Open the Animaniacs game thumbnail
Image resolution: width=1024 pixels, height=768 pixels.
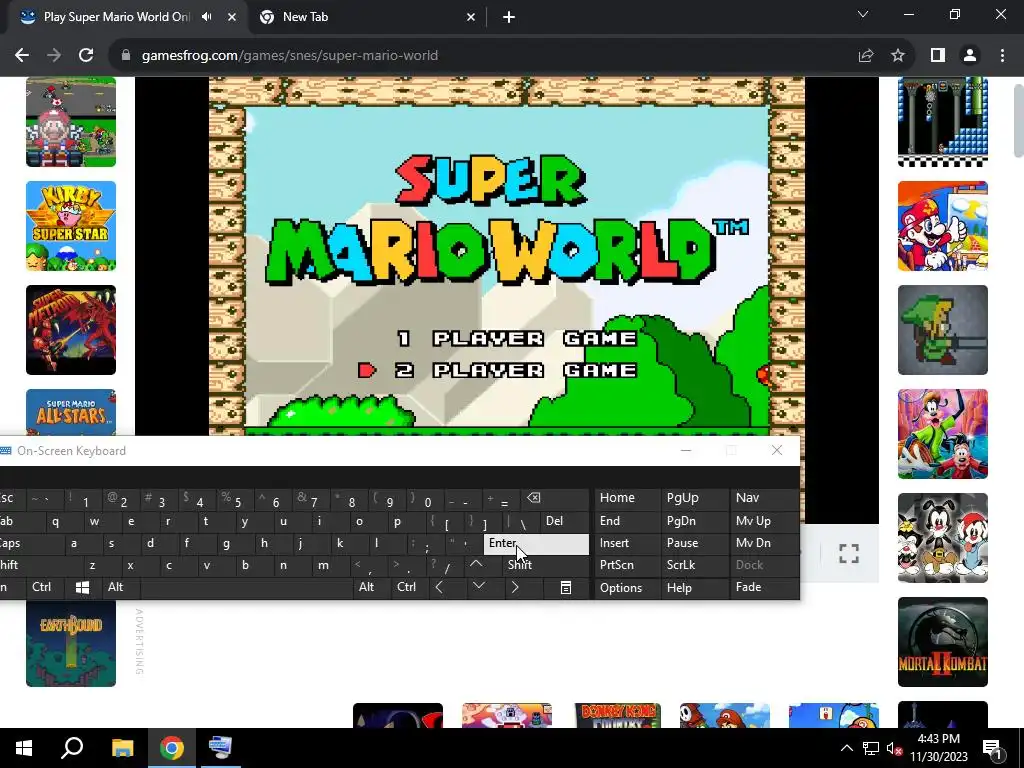point(943,538)
